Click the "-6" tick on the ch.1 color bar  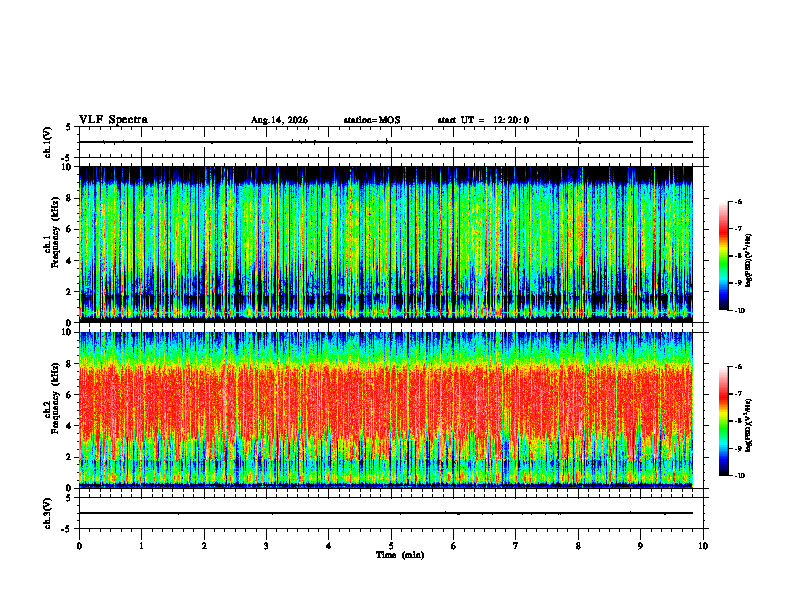click(739, 201)
